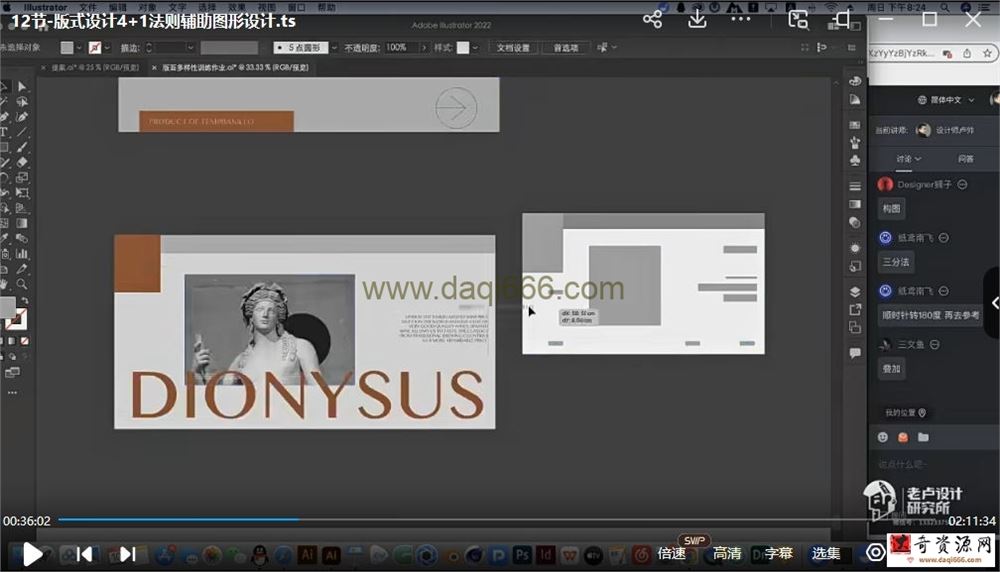
Task: Open 窗口 menu
Action: (297, 7)
